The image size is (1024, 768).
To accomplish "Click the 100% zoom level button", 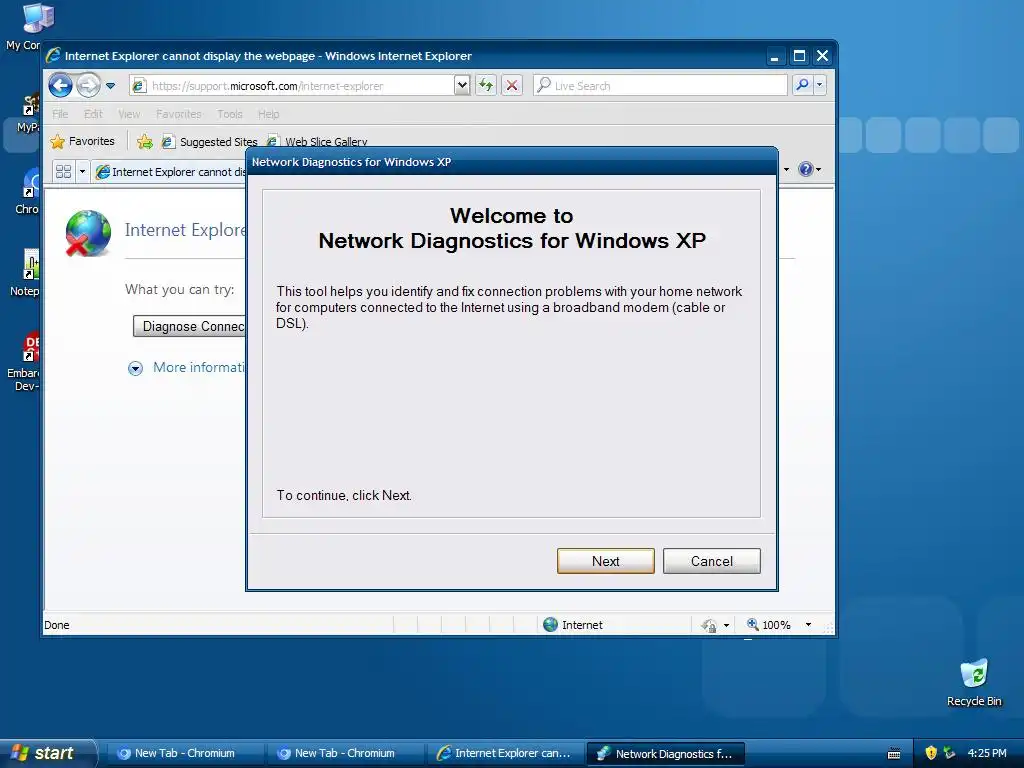I will tap(769, 625).
